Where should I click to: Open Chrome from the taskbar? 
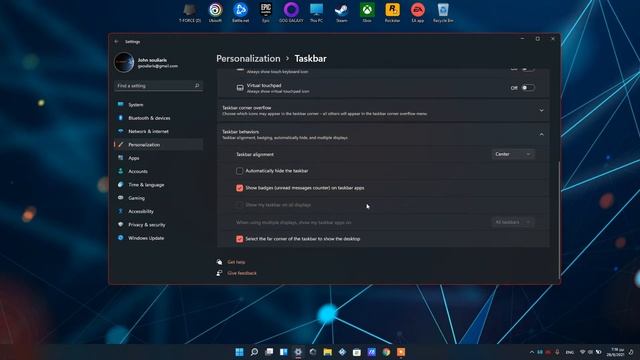(x=387, y=352)
